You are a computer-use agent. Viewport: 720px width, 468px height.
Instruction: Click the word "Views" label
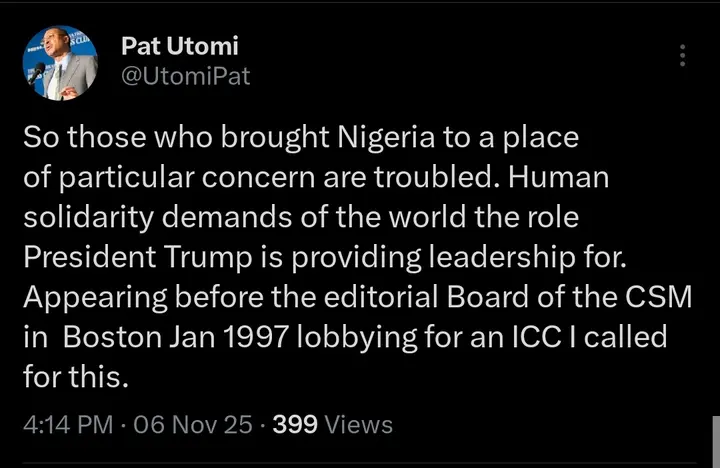coord(359,425)
